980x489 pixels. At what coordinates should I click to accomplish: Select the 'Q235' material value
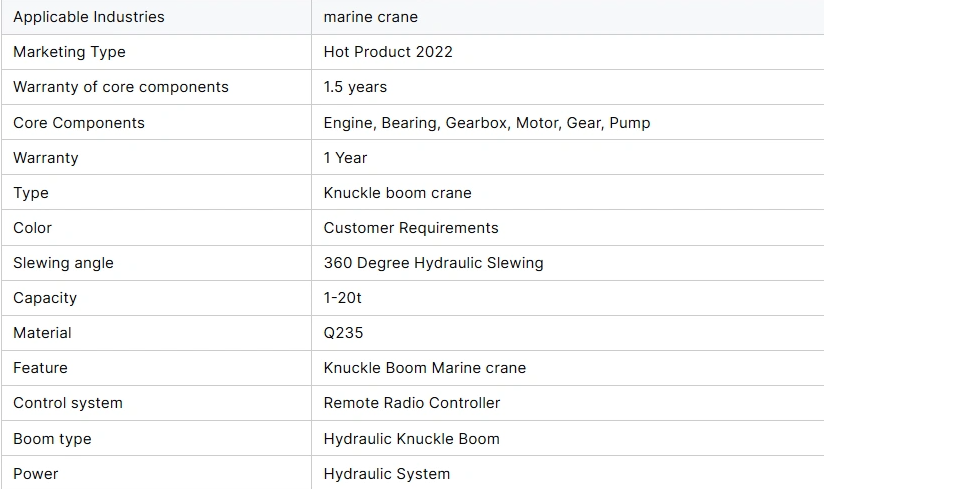[x=343, y=333]
